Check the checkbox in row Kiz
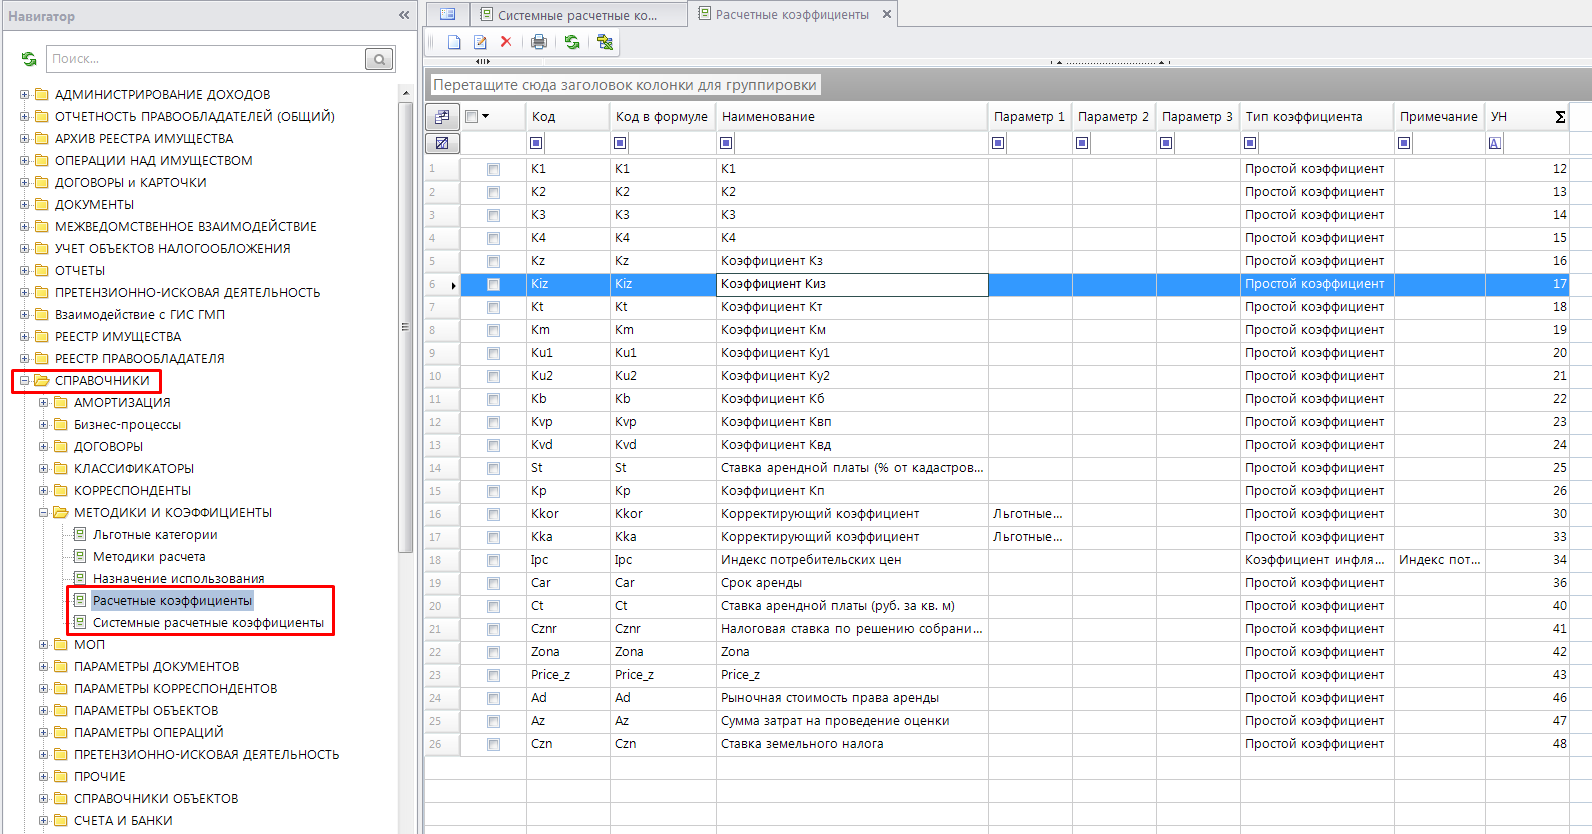Screen dimensions: 1592x834 pos(493,284)
